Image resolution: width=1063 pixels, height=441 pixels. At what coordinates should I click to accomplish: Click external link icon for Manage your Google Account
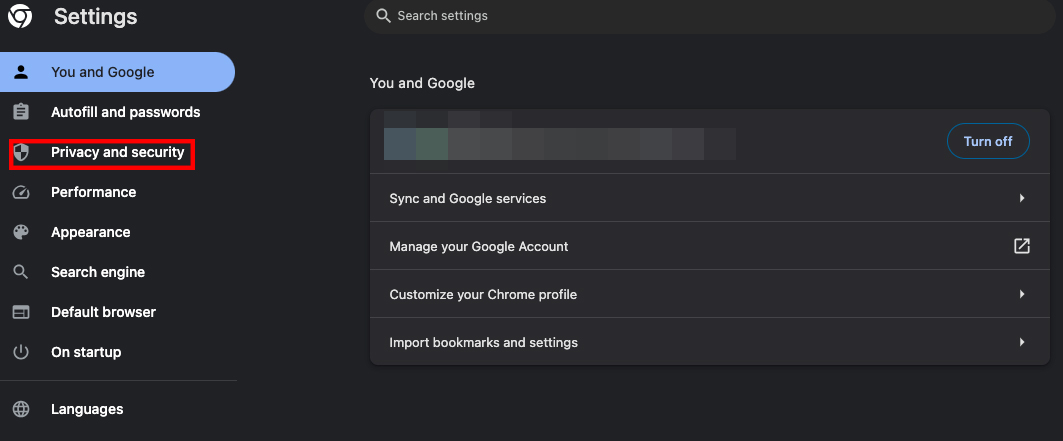[1022, 246]
